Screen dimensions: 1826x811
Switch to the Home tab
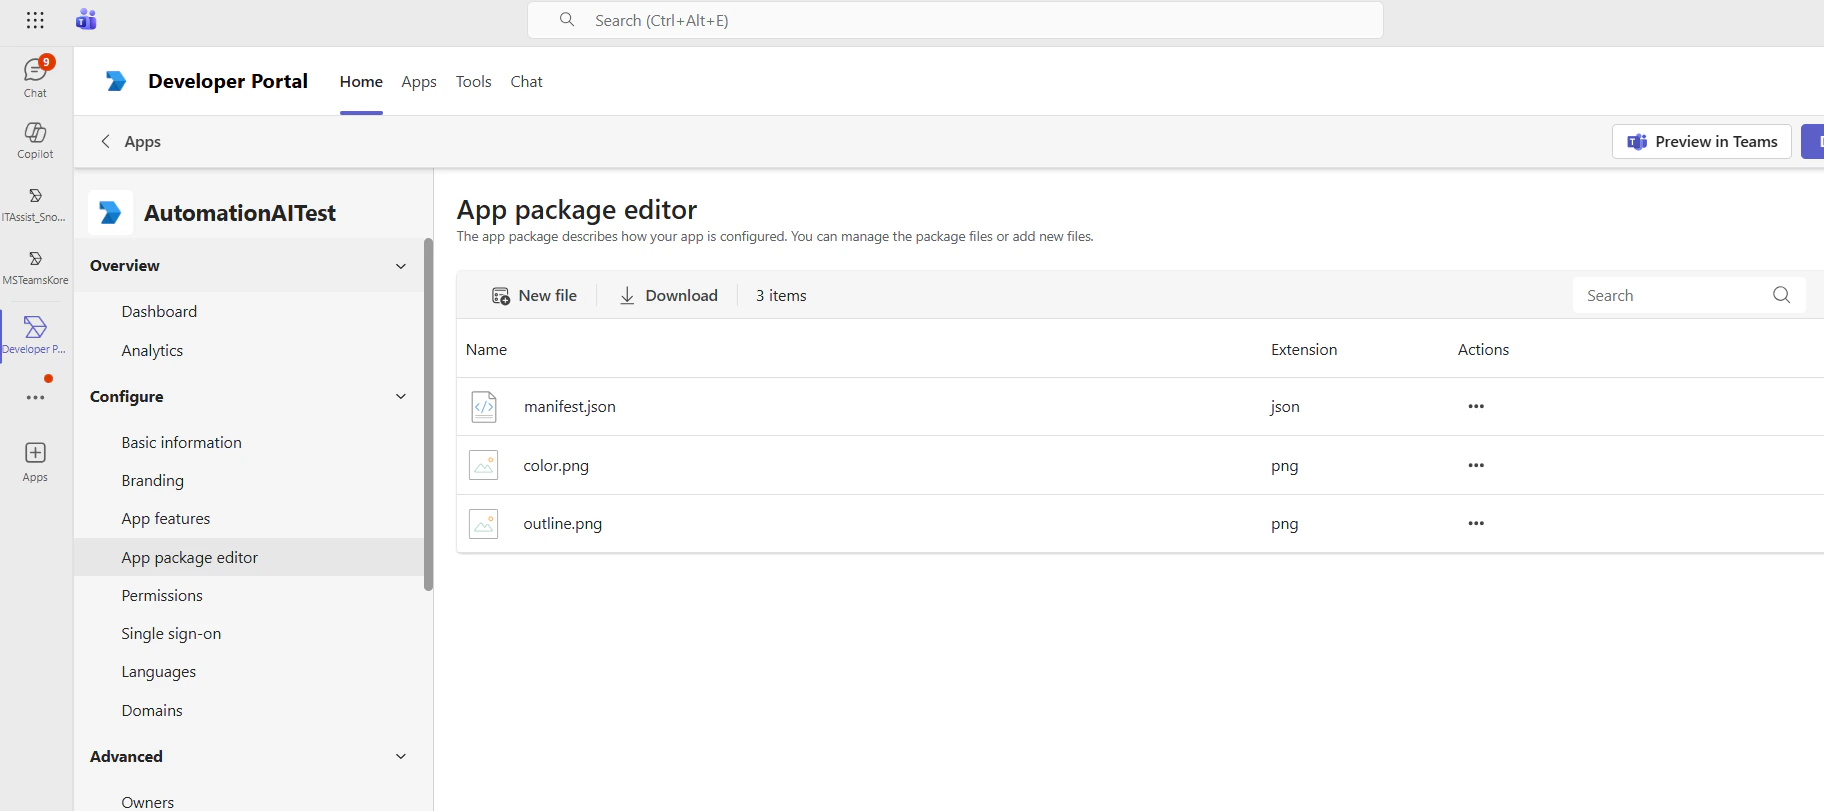[361, 82]
